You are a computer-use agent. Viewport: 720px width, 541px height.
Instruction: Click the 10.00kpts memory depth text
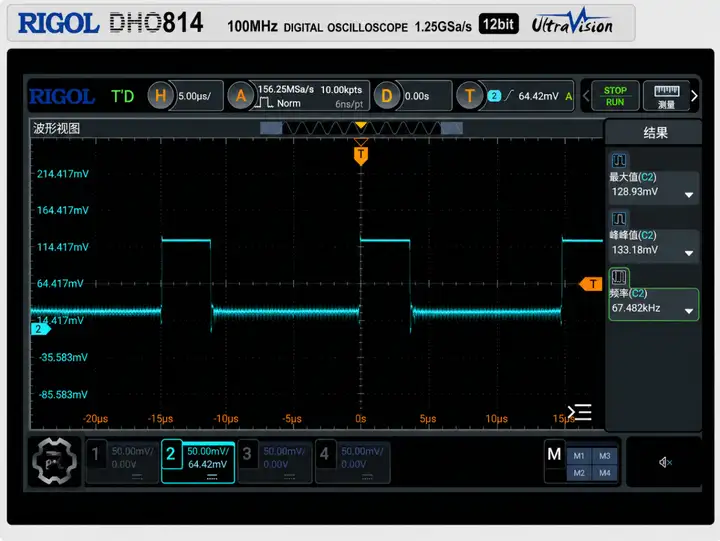tap(341, 90)
